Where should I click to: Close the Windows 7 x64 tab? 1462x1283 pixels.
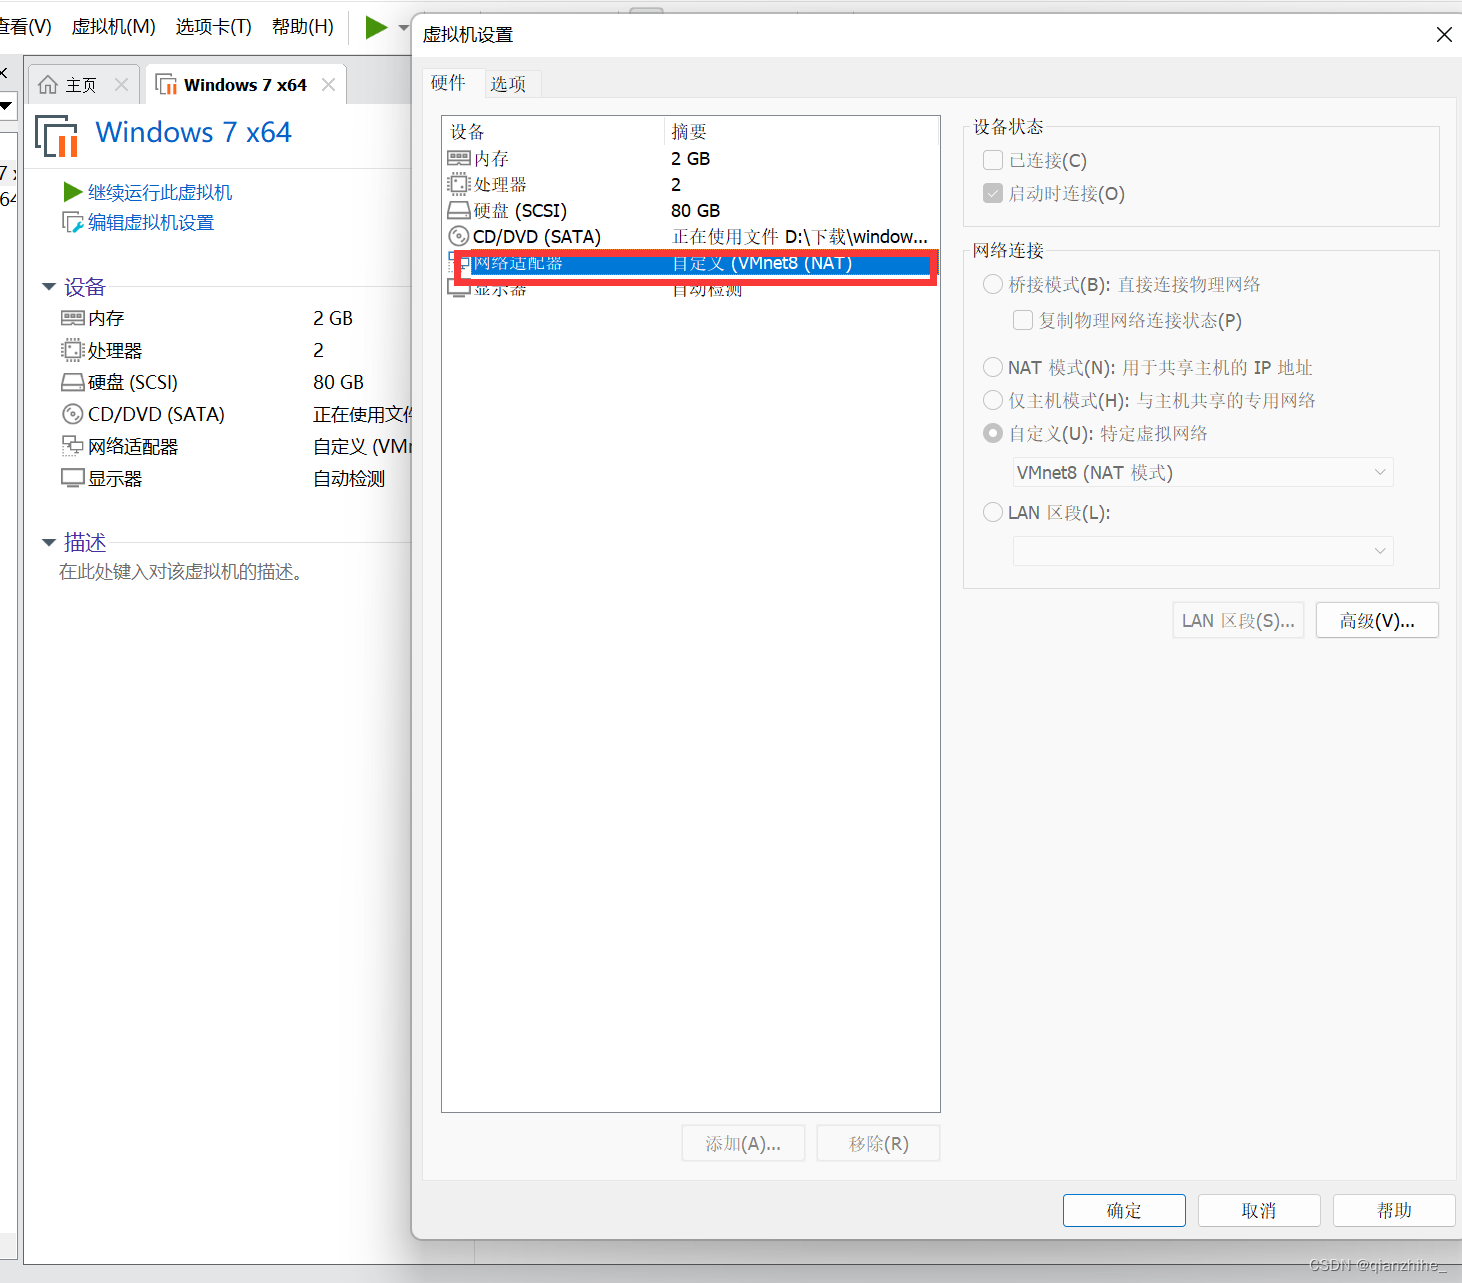[x=328, y=85]
